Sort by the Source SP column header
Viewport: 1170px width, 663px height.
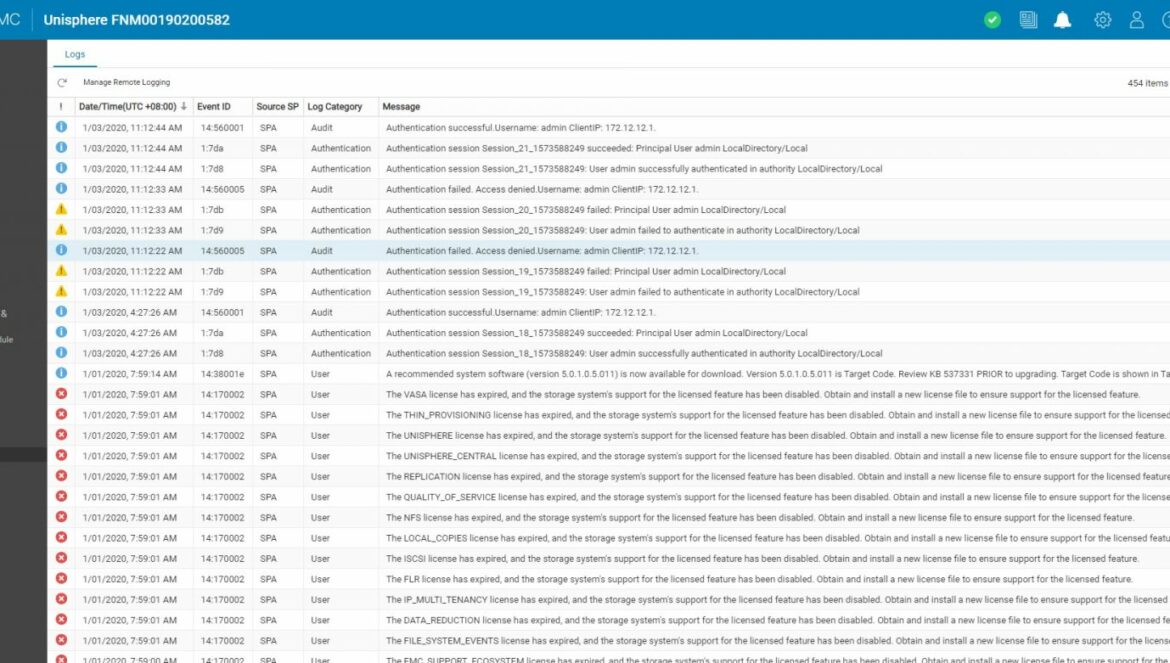277,107
